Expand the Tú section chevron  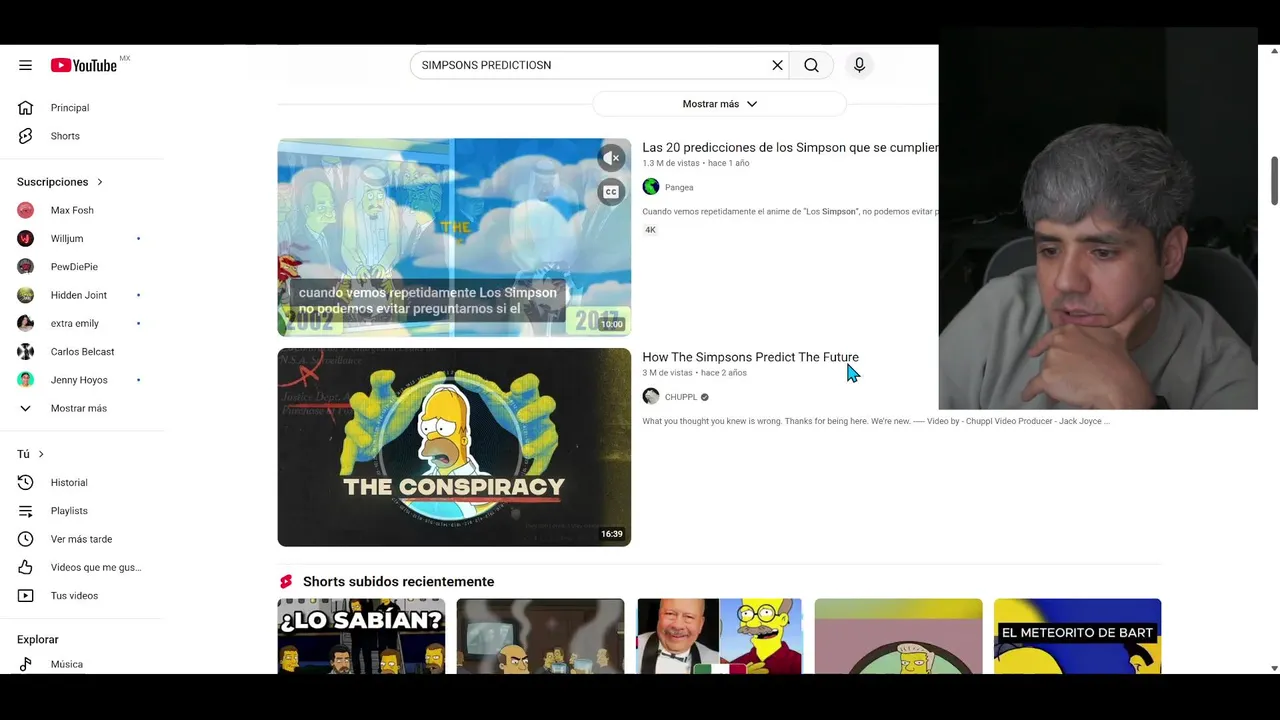41,454
